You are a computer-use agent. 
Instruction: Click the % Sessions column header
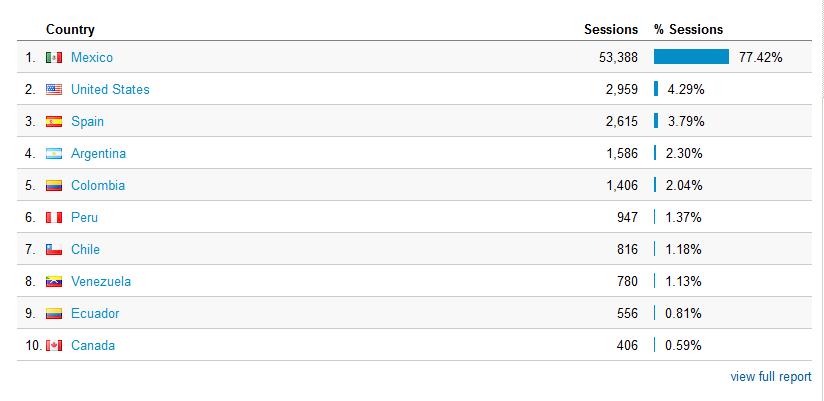(x=688, y=29)
